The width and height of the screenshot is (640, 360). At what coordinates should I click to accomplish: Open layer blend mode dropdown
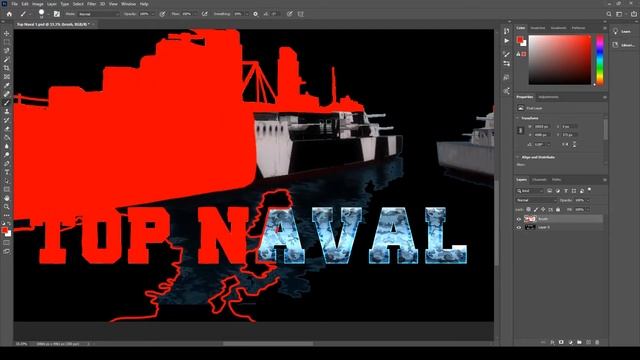536,200
